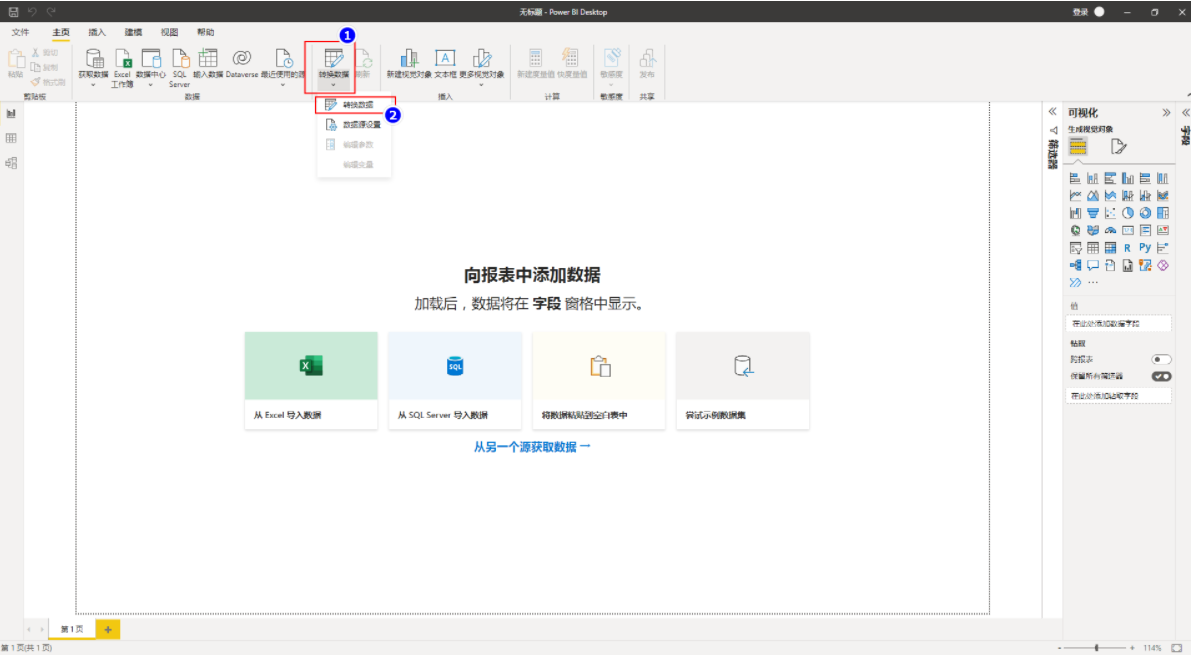Select the matrix visual icon

1110,248
